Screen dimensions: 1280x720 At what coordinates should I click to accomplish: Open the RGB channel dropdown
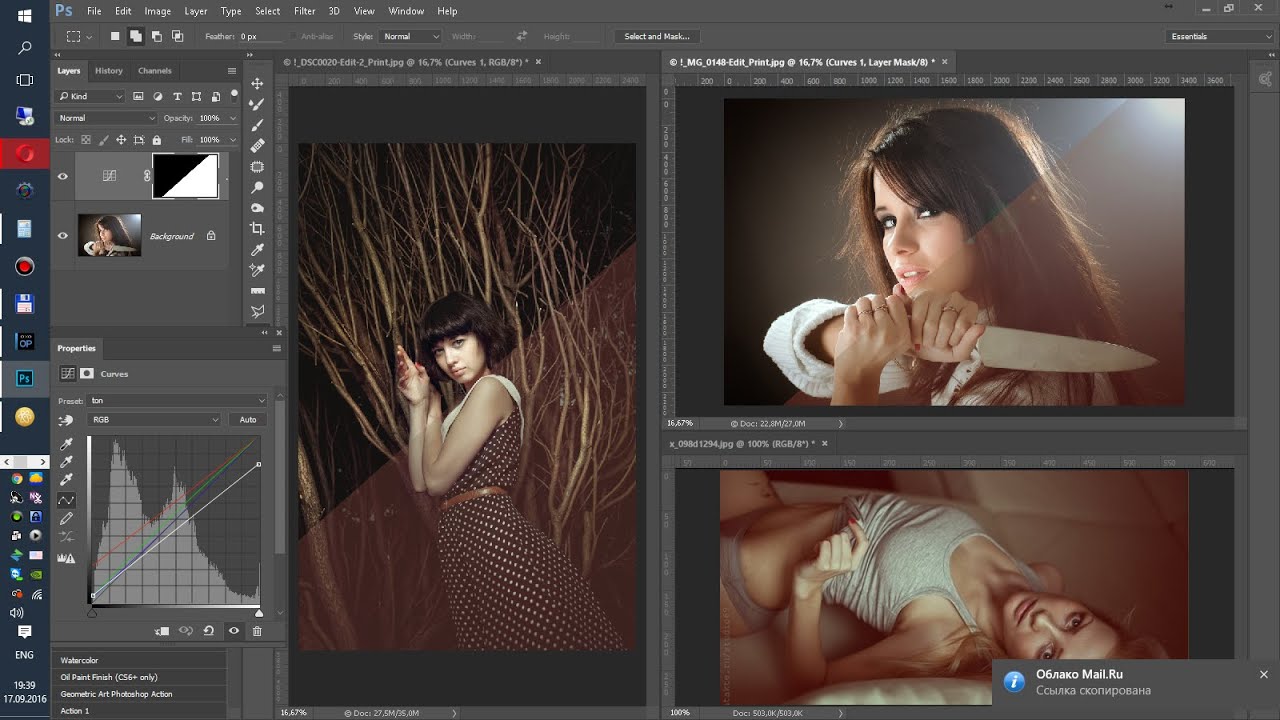click(155, 420)
